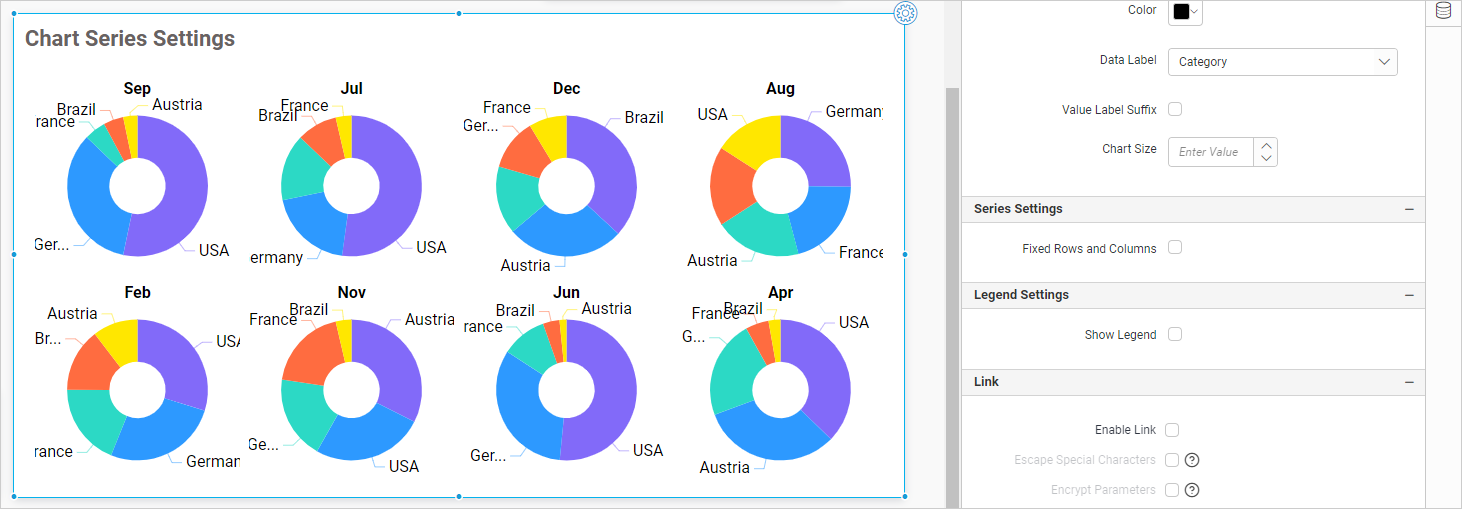Collapse Link section with minus icon
The image size is (1462, 509).
[1409, 382]
